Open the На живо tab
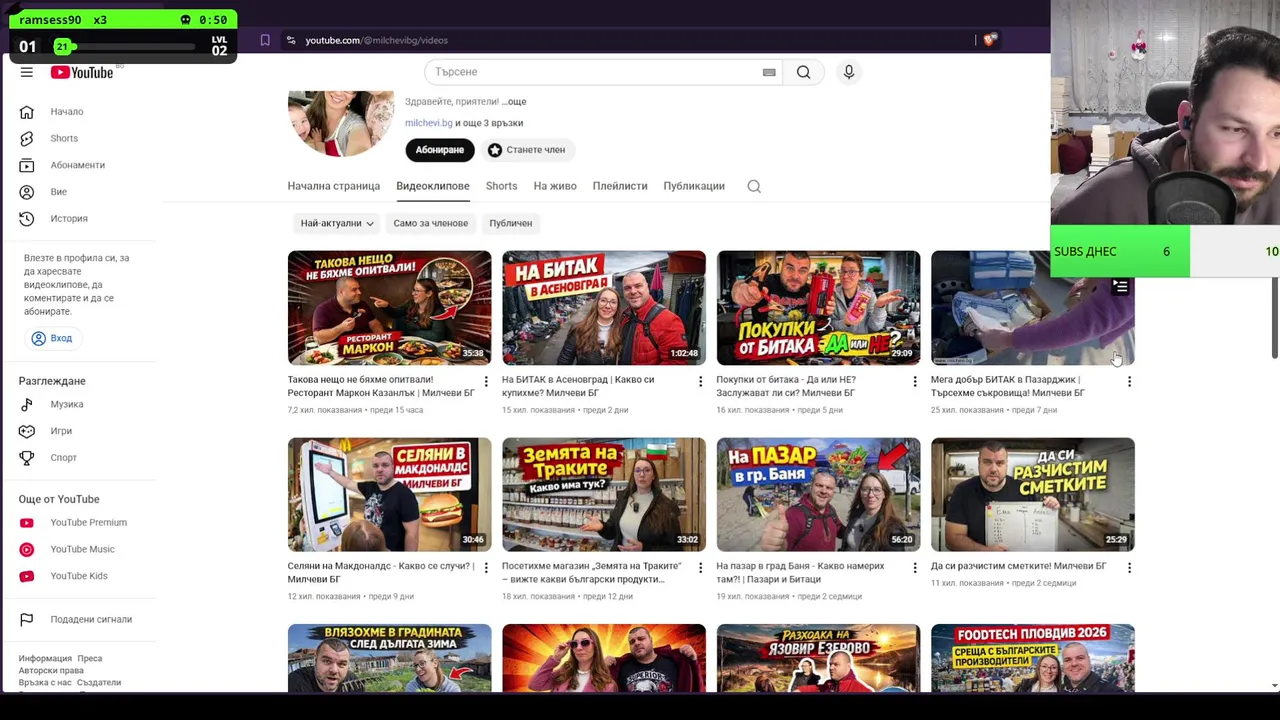This screenshot has width=1280, height=720. (555, 186)
